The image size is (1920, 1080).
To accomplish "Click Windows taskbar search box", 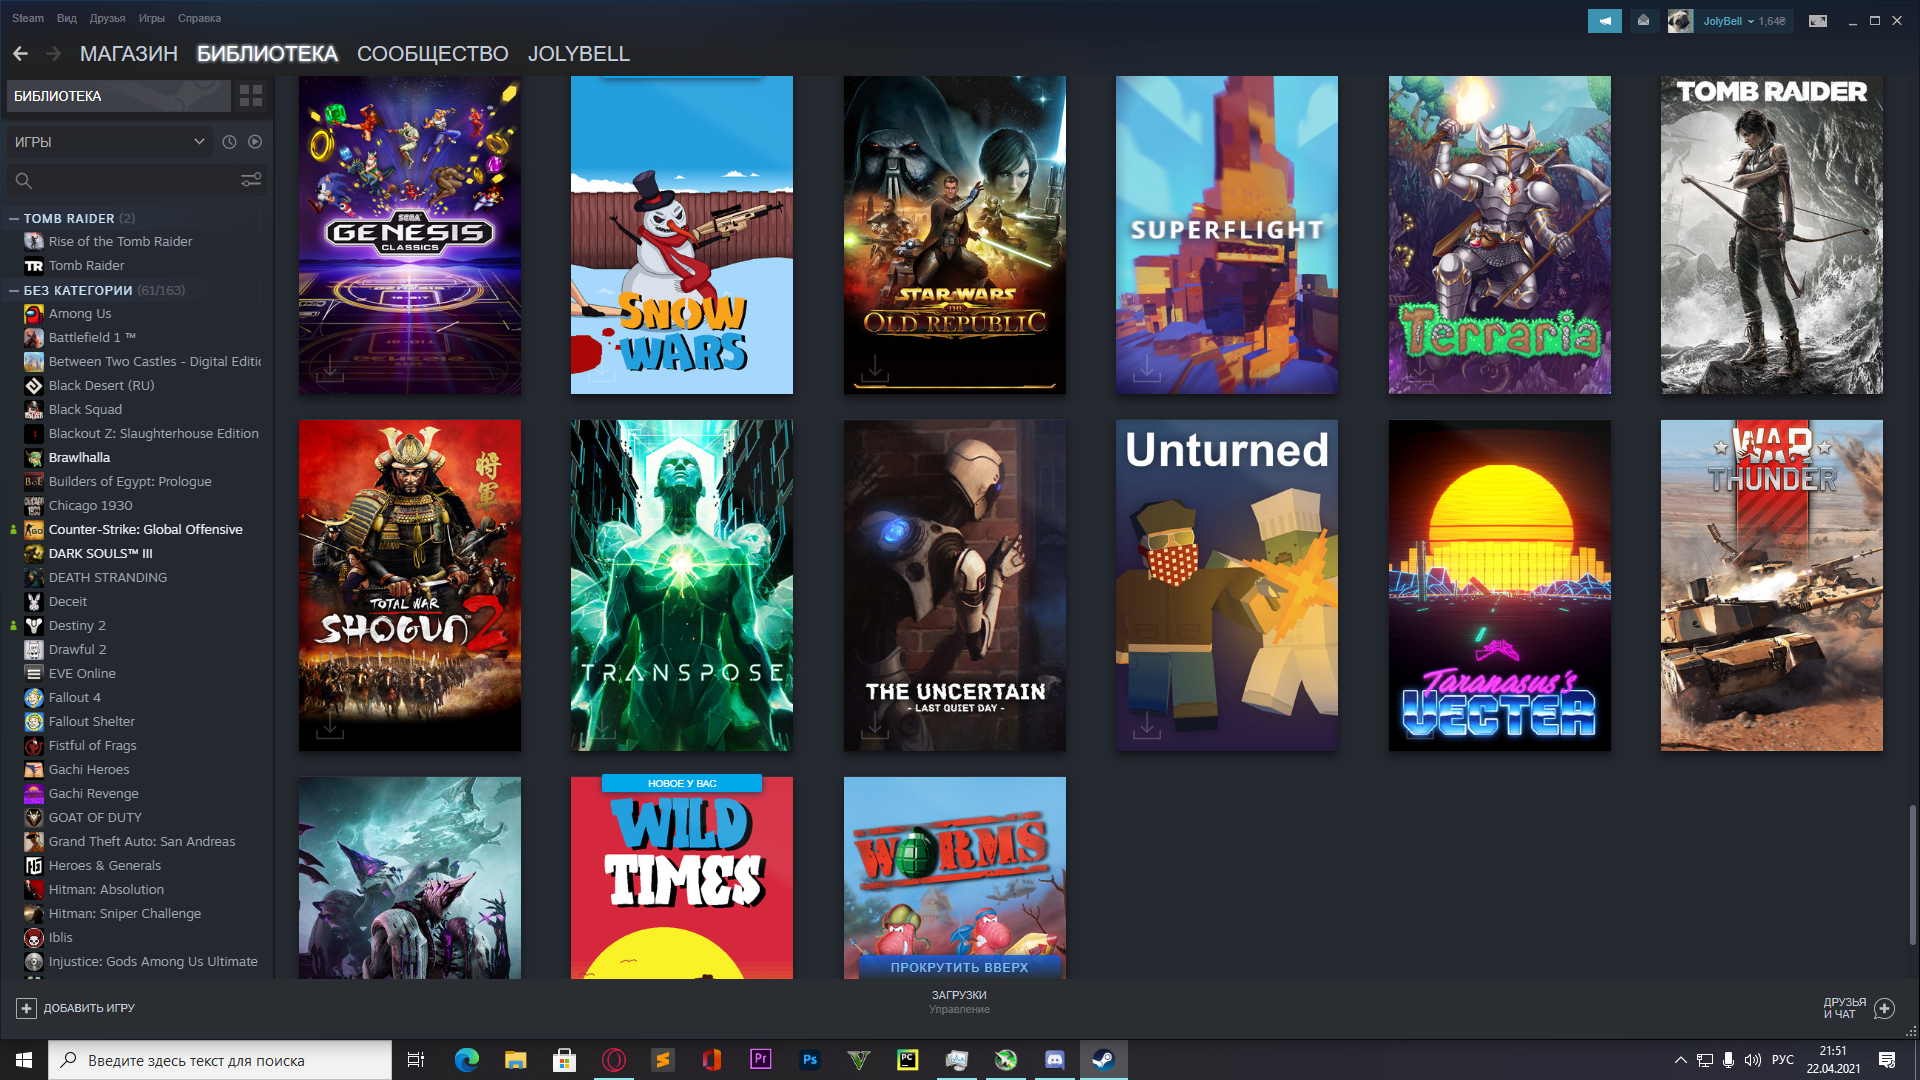I will pos(220,1060).
